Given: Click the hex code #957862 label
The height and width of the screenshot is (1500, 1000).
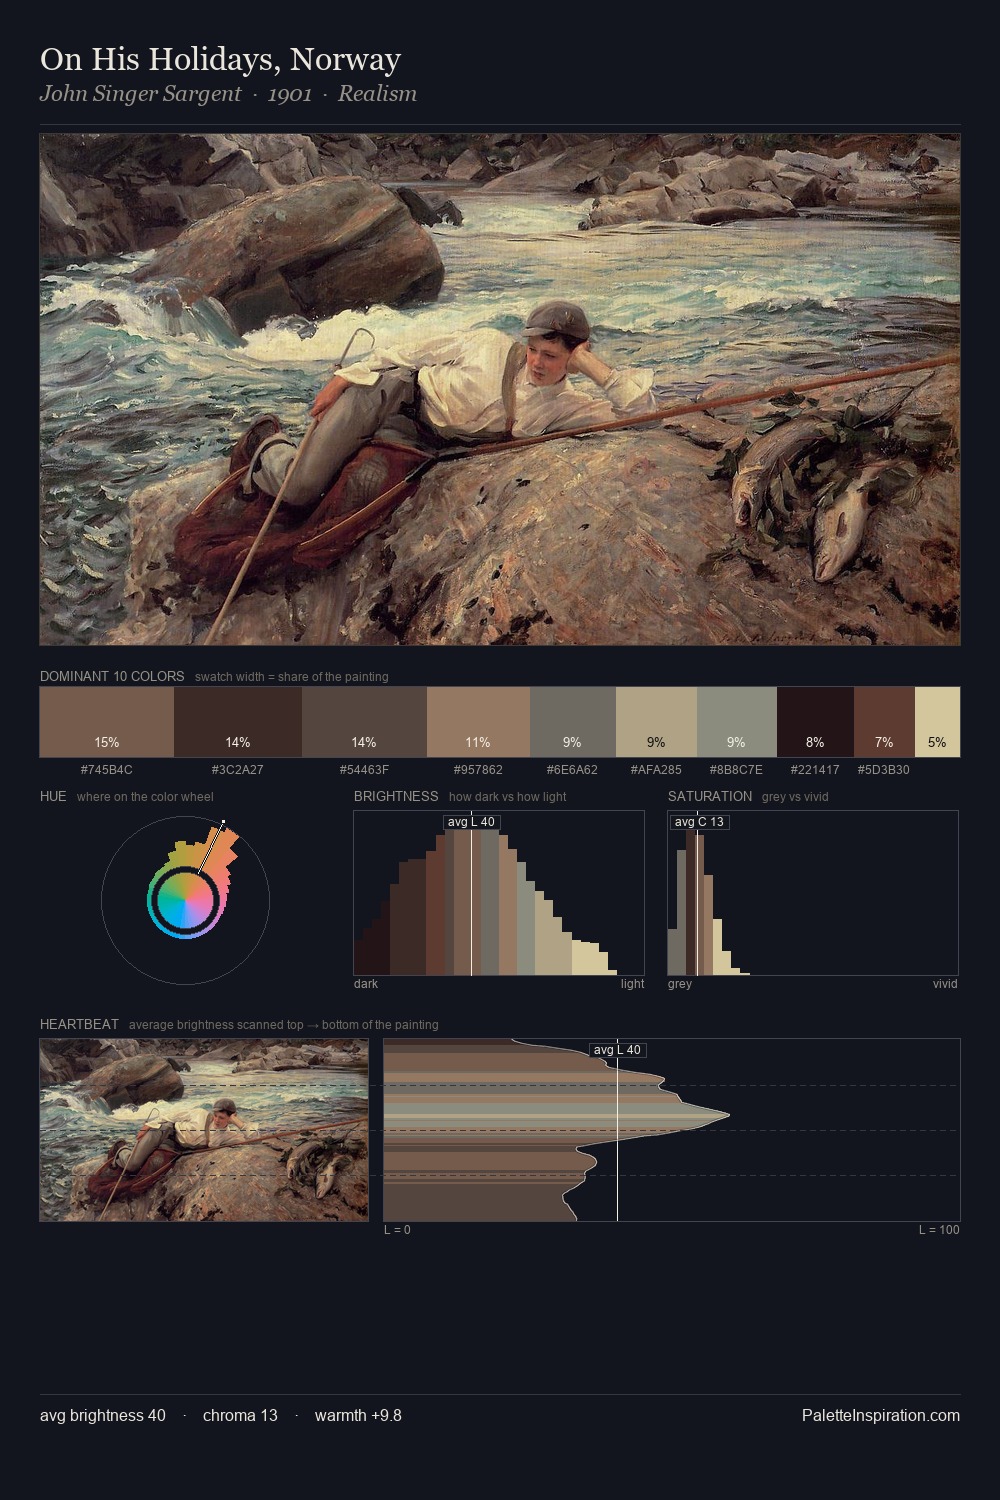Looking at the screenshot, I should tap(478, 770).
